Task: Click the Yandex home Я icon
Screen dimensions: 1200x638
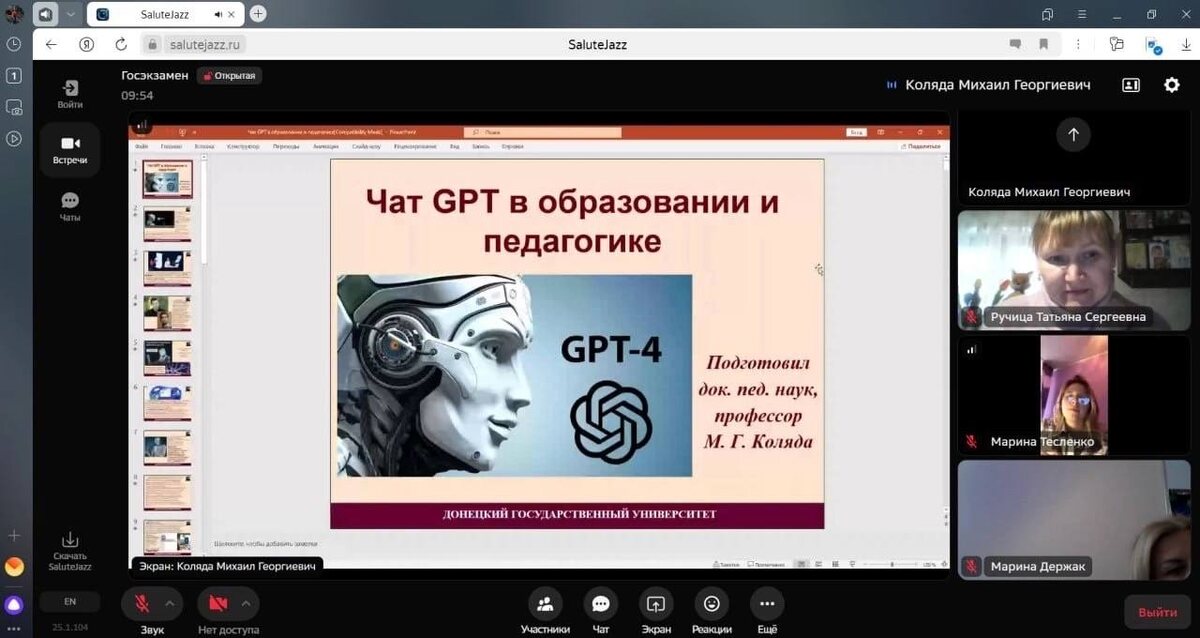Action: pyautogui.click(x=87, y=44)
